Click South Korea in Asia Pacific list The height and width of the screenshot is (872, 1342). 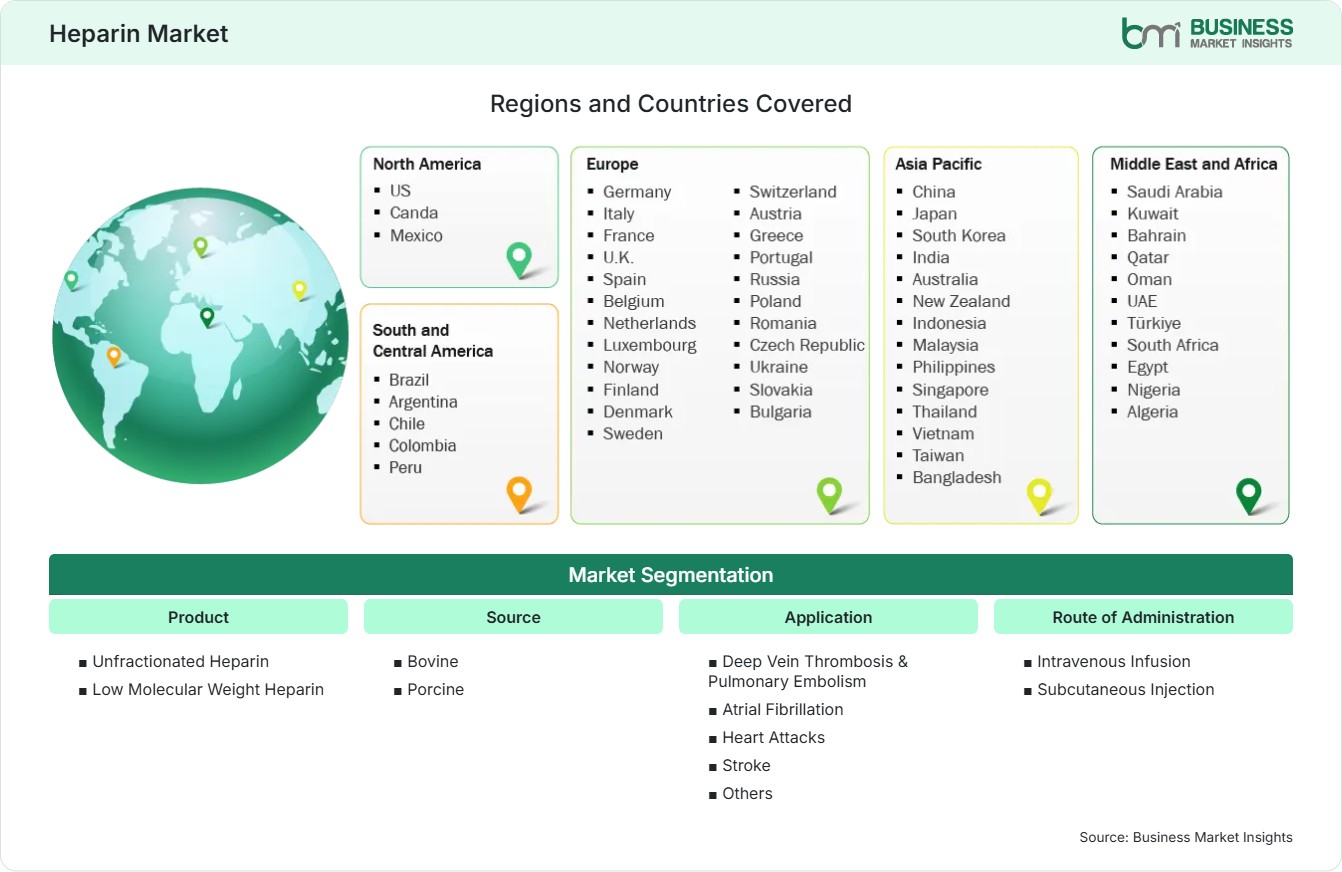pyautogui.click(x=959, y=235)
